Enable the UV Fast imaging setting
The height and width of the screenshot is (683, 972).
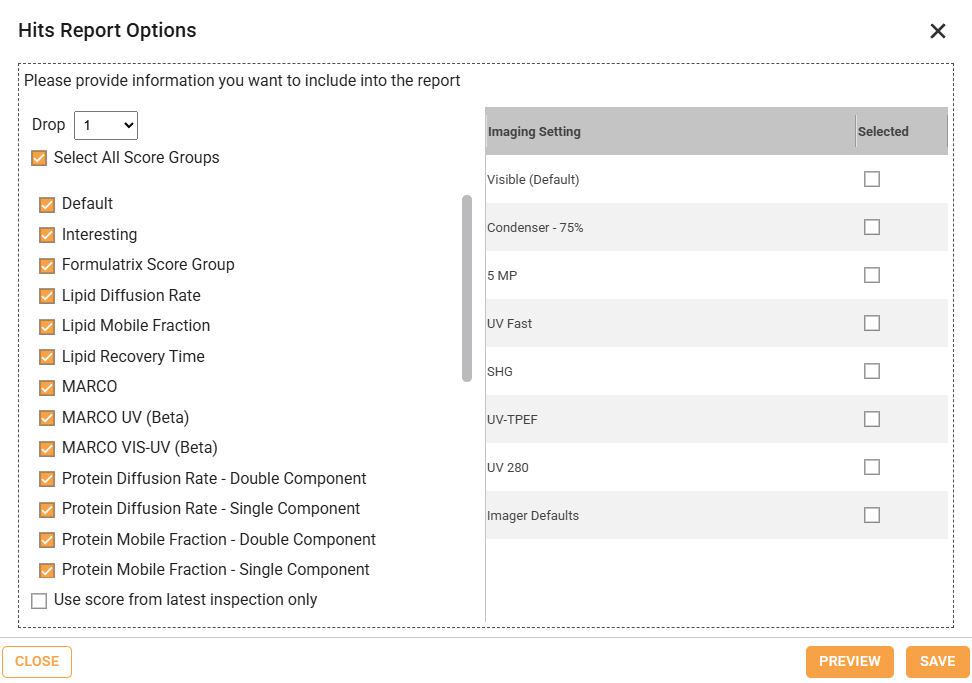point(872,323)
